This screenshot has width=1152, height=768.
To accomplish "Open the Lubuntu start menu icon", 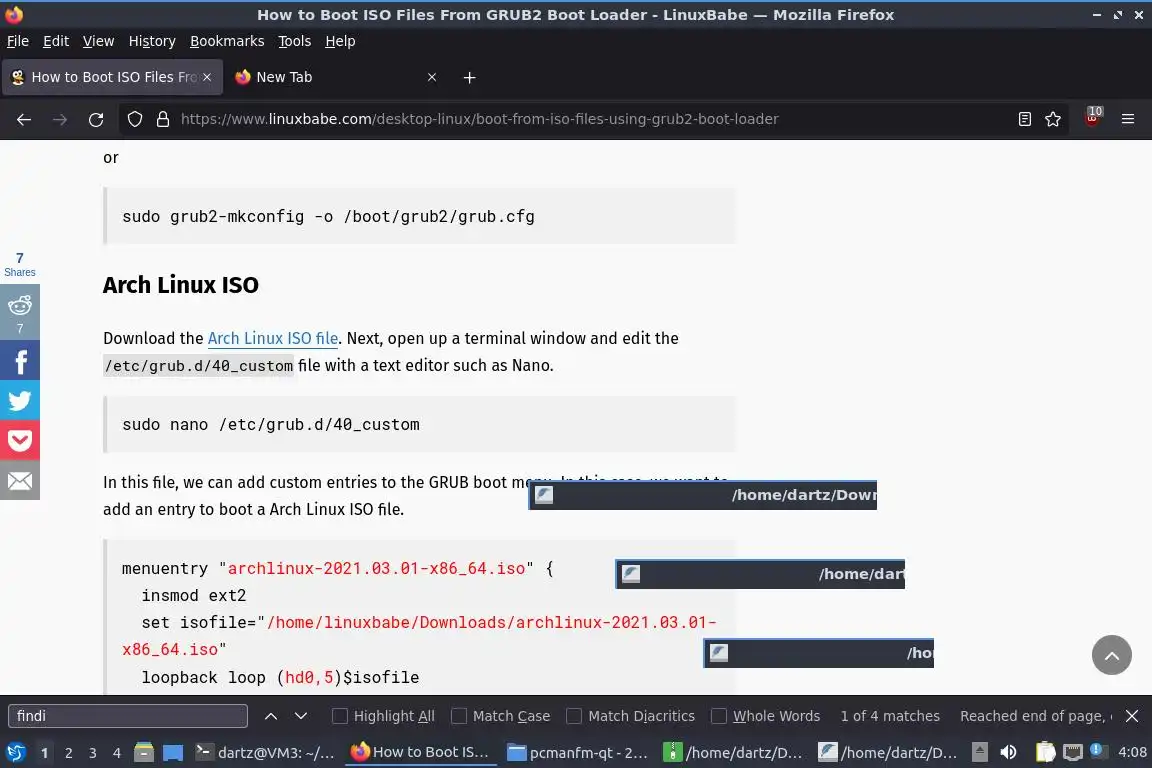I will click(15, 752).
